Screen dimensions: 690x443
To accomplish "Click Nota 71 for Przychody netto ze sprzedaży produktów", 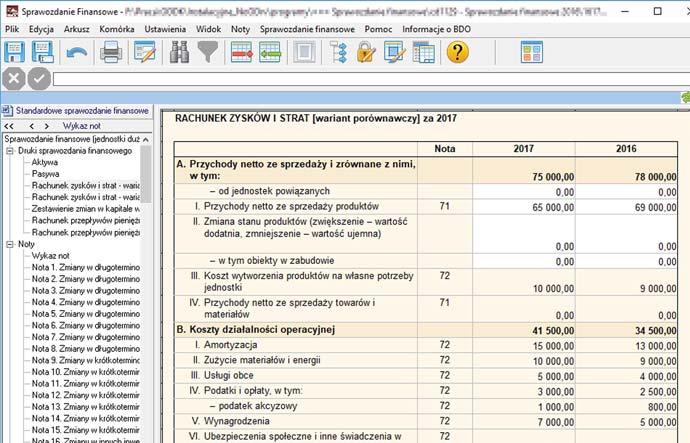I will tap(445, 206).
